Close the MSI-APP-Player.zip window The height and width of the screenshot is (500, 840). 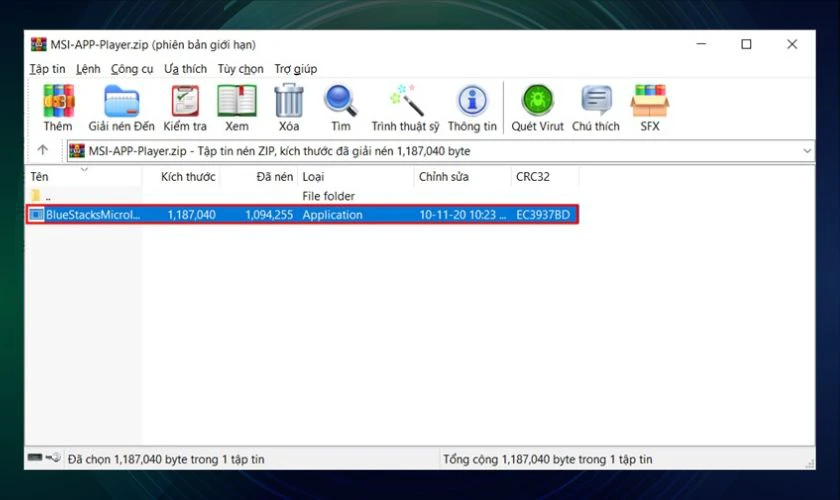792,44
